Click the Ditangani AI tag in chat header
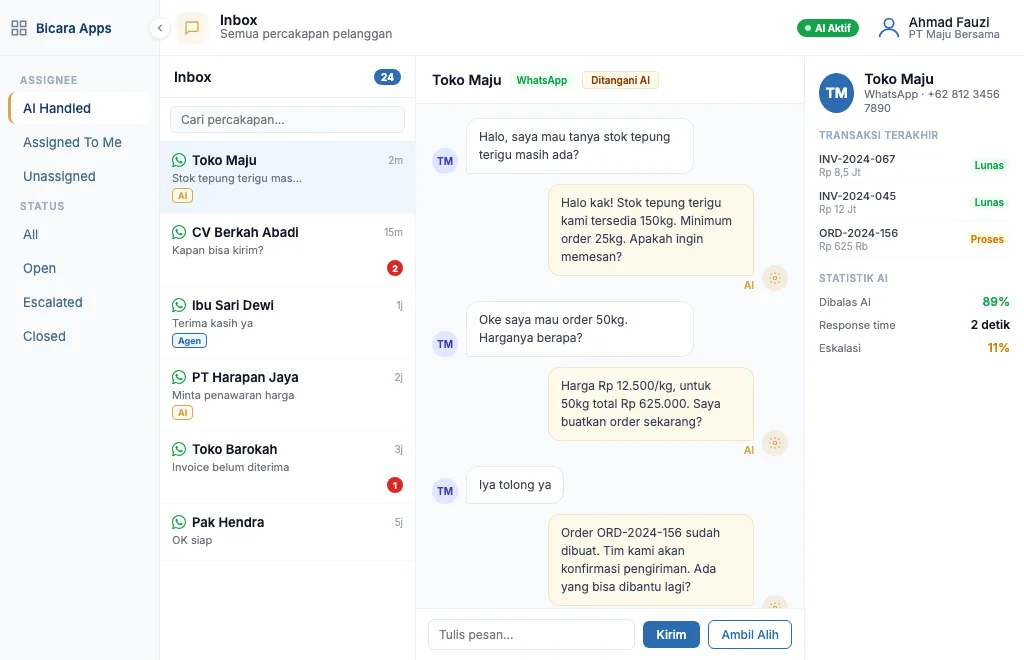Viewport: 1024px width, 660px height. point(620,80)
